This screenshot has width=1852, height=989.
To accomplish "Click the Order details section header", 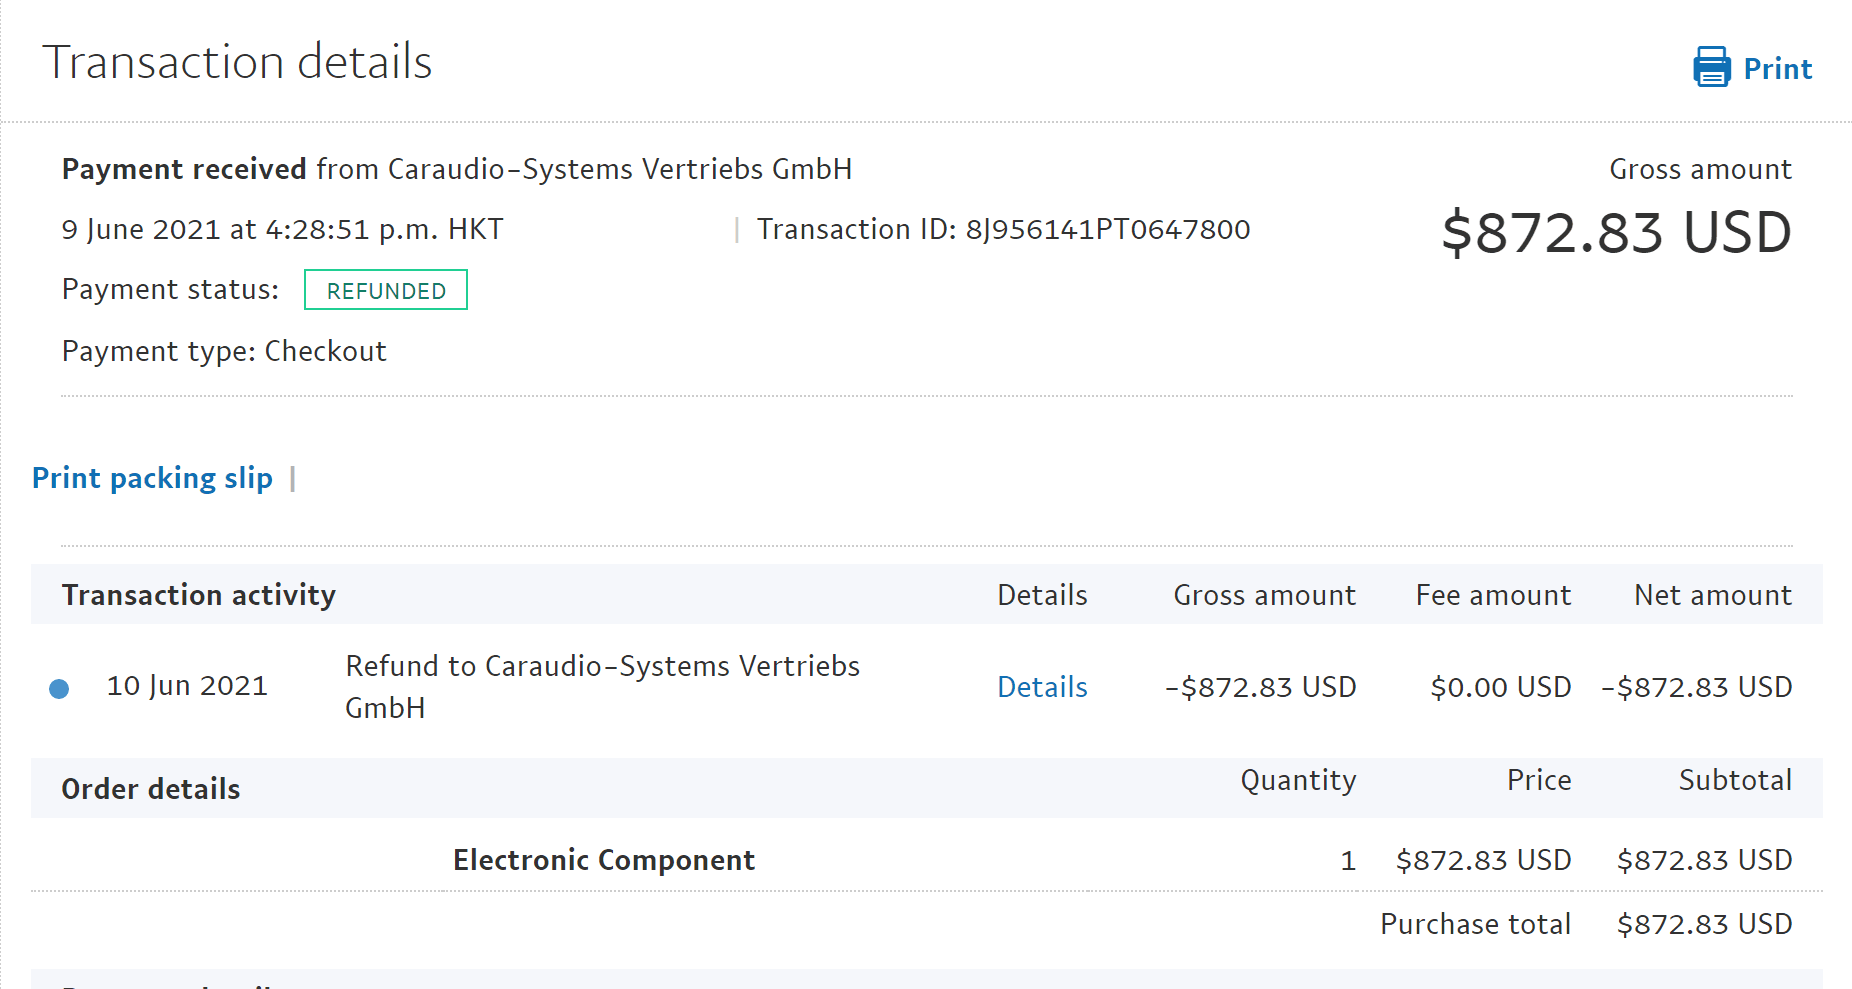I will pos(151,789).
